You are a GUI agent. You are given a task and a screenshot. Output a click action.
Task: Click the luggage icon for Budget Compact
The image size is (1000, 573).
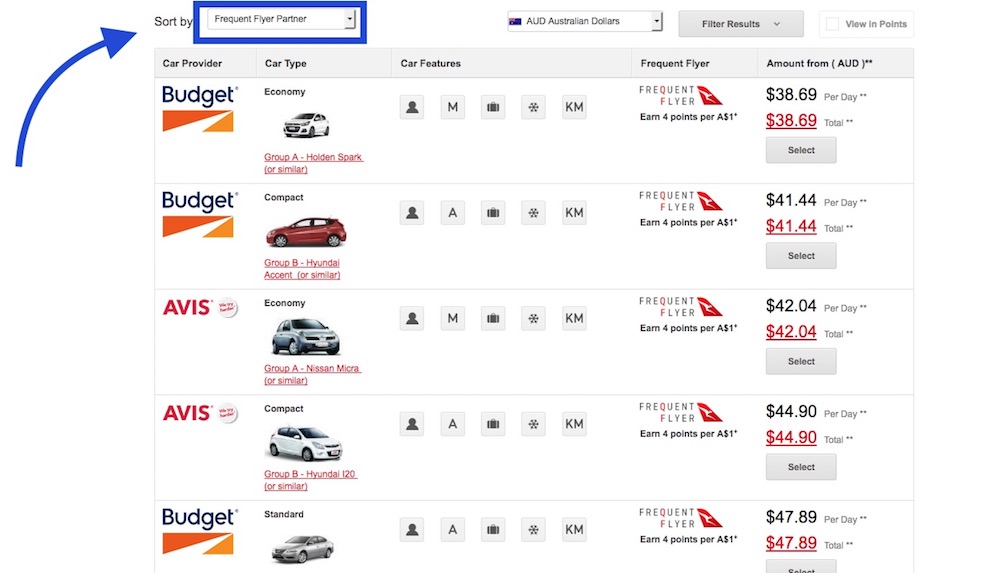pos(493,212)
